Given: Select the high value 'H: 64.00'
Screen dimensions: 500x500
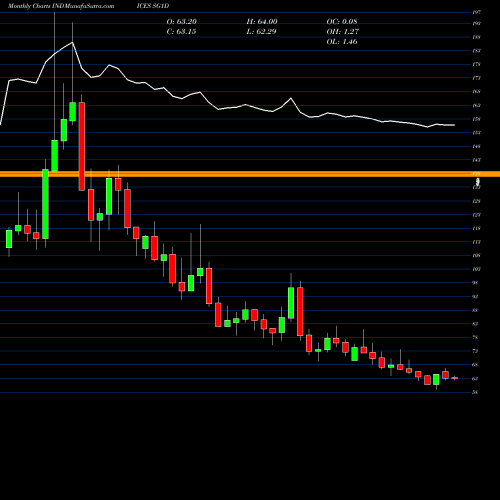Looking at the screenshot, I should (262, 21).
